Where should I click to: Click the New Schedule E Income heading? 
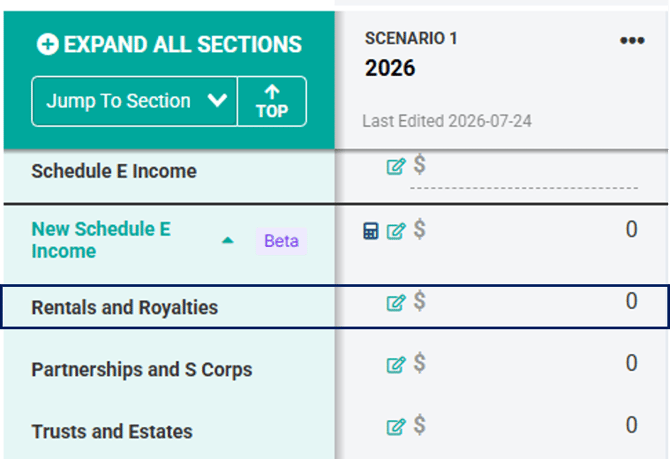(101, 240)
